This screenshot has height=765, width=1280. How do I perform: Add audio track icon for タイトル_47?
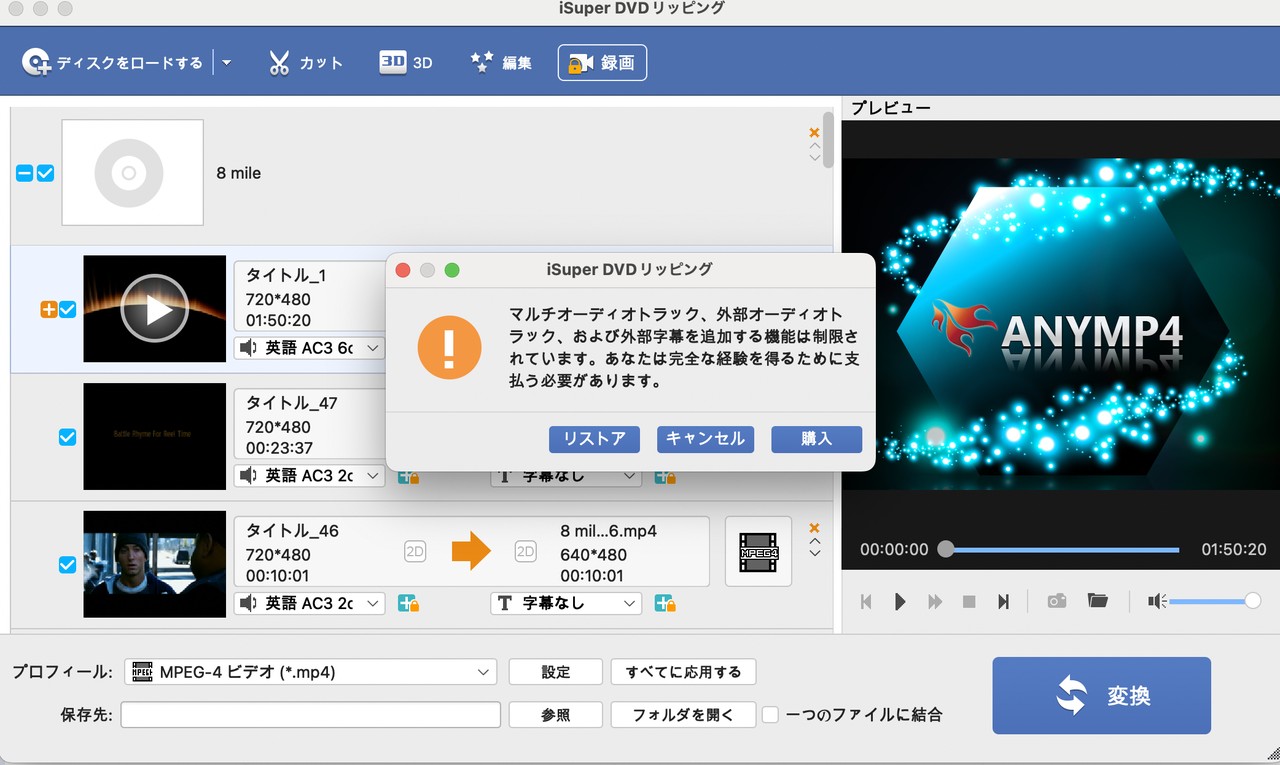(408, 477)
